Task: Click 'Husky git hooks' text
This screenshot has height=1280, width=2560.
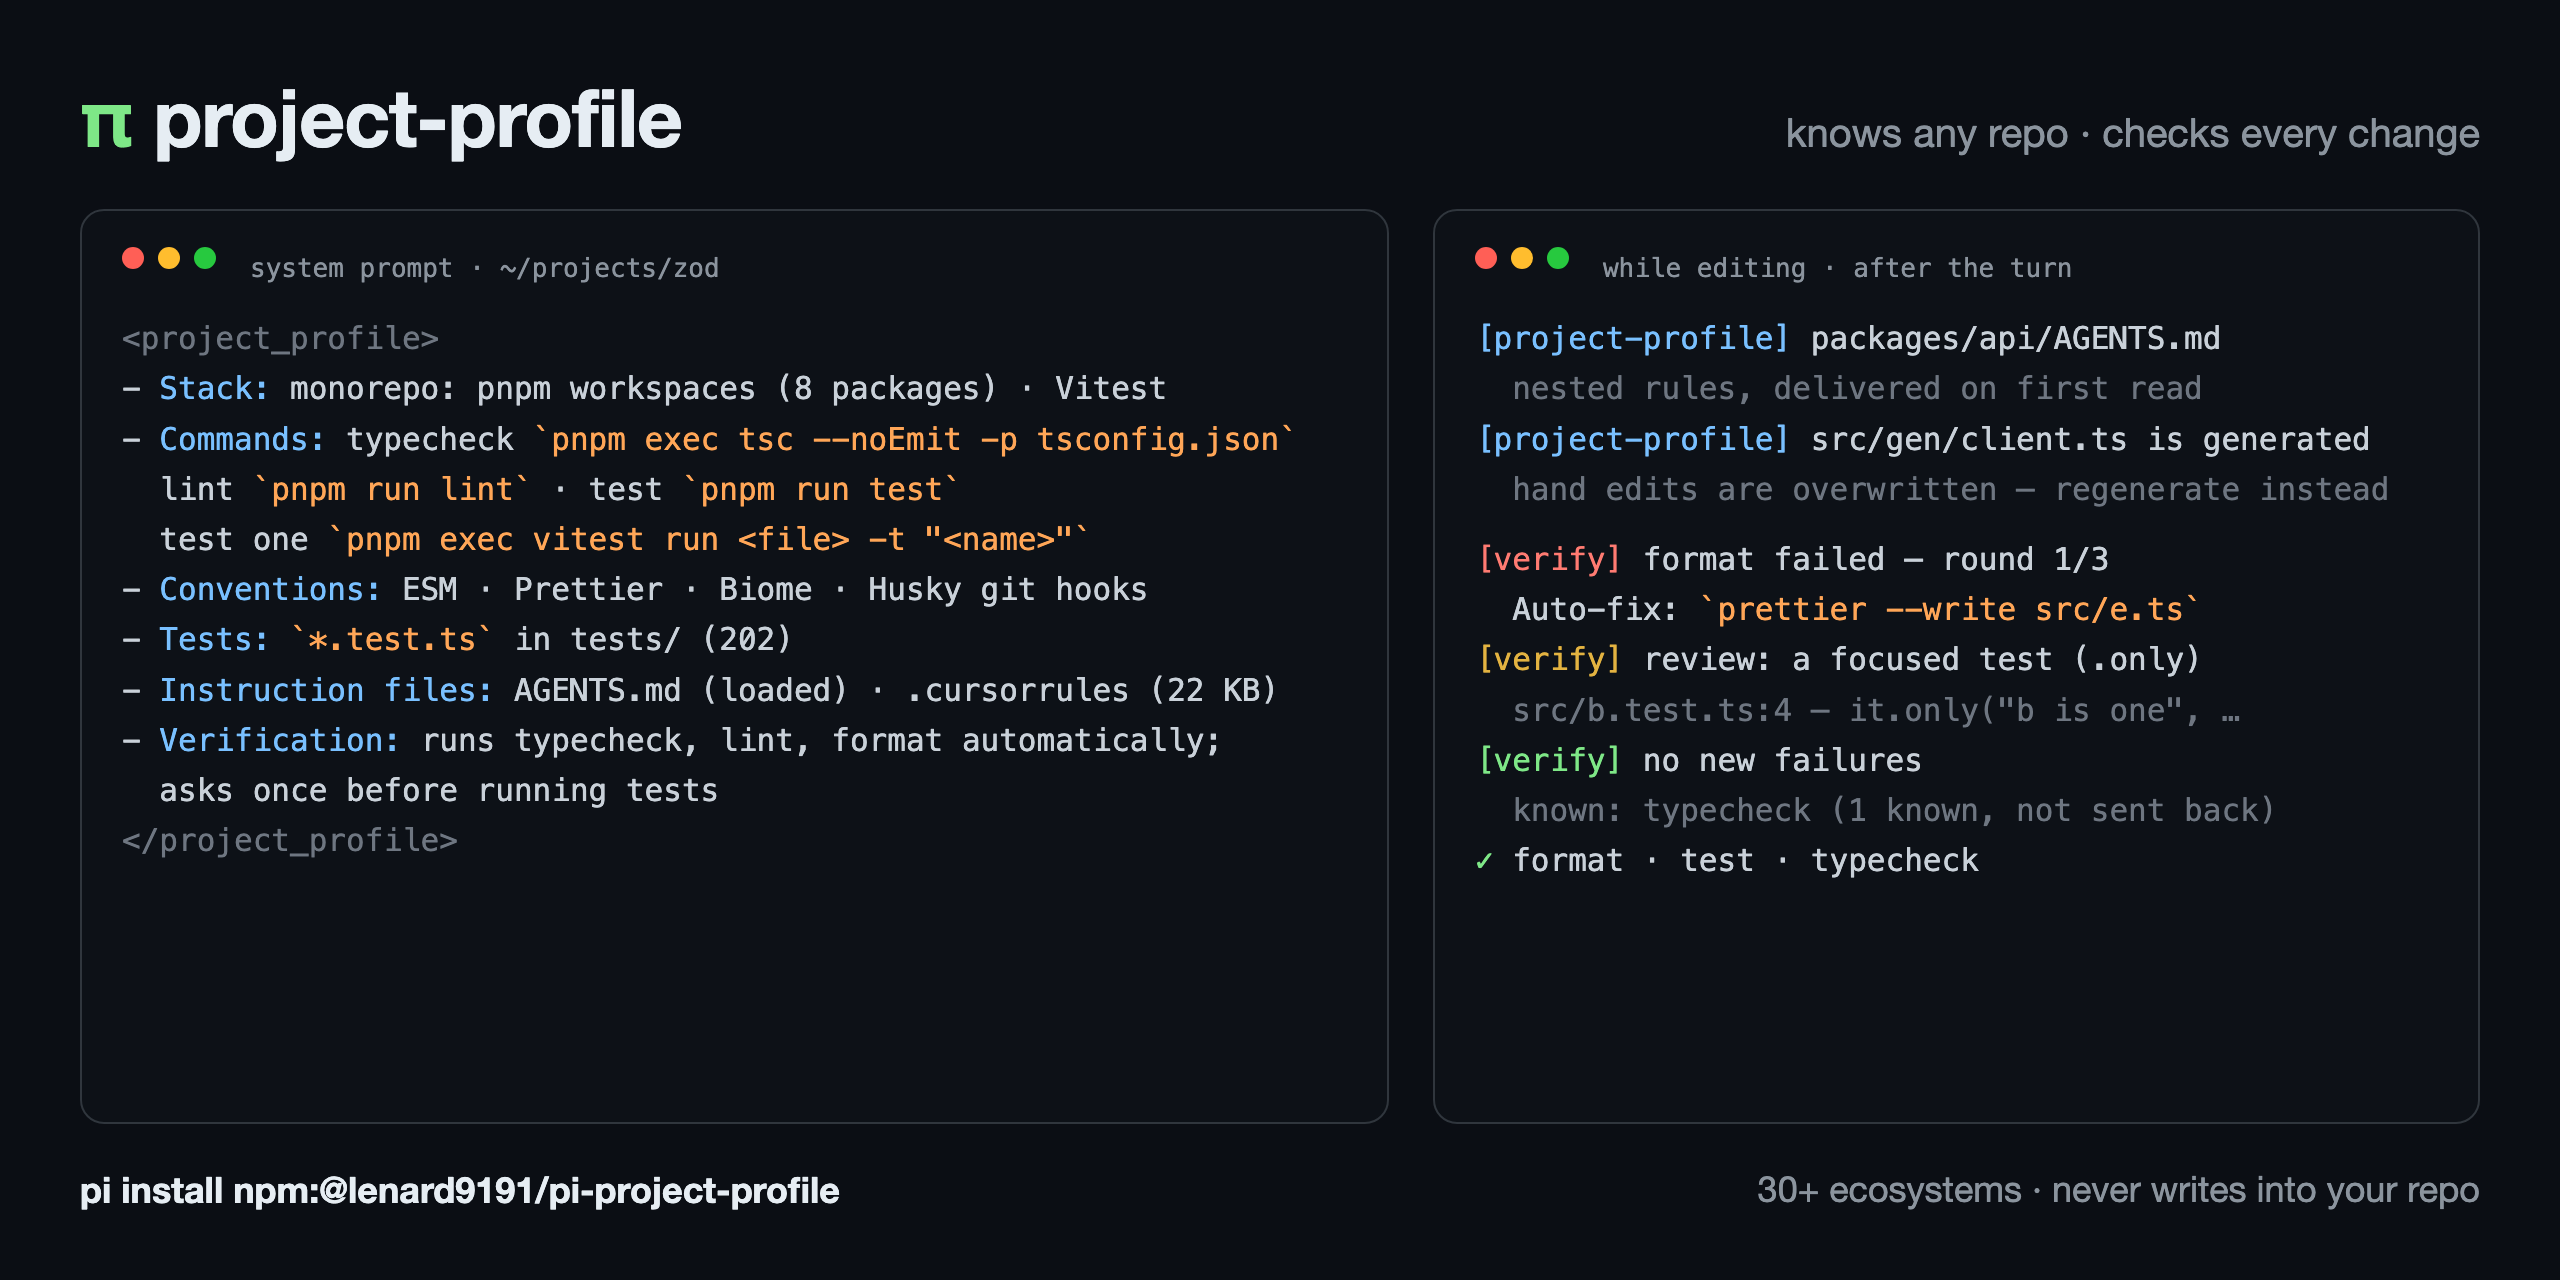Action: (1007, 590)
